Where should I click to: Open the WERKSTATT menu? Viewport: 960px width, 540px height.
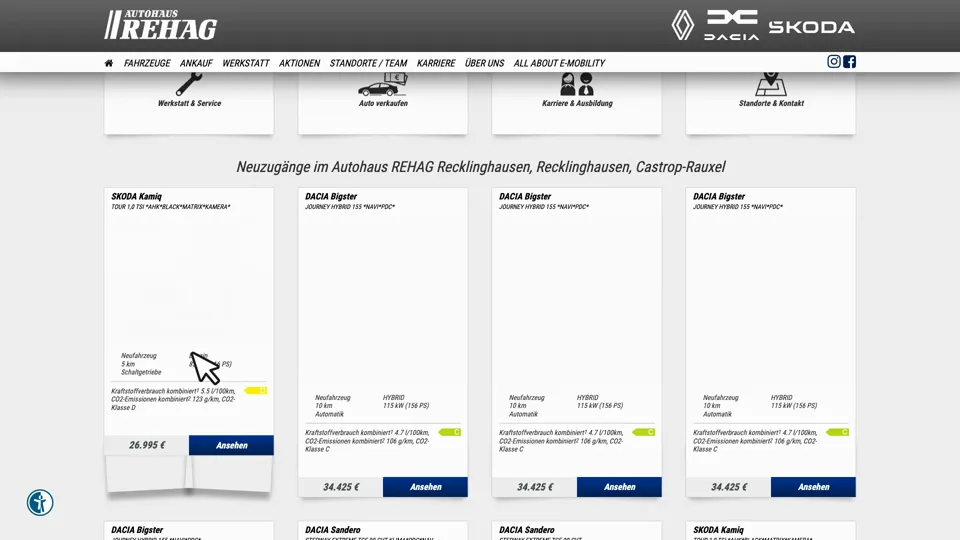[x=246, y=63]
